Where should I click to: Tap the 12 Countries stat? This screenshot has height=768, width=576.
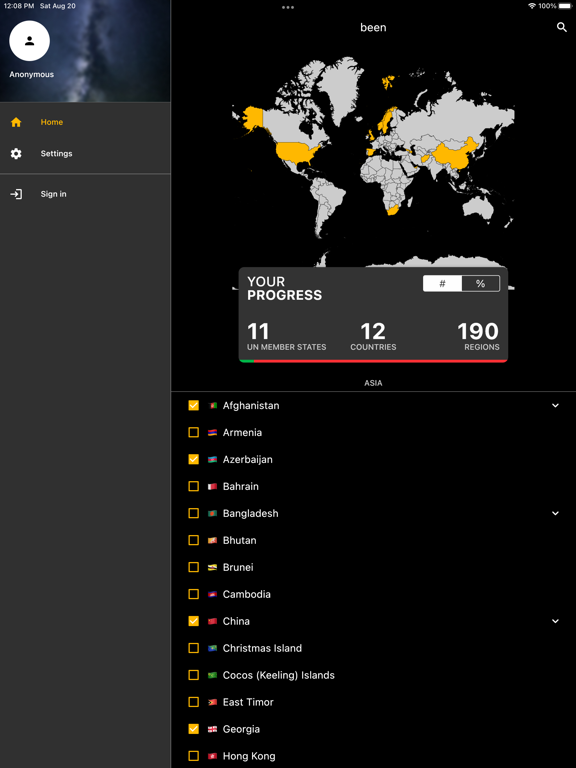coord(373,337)
